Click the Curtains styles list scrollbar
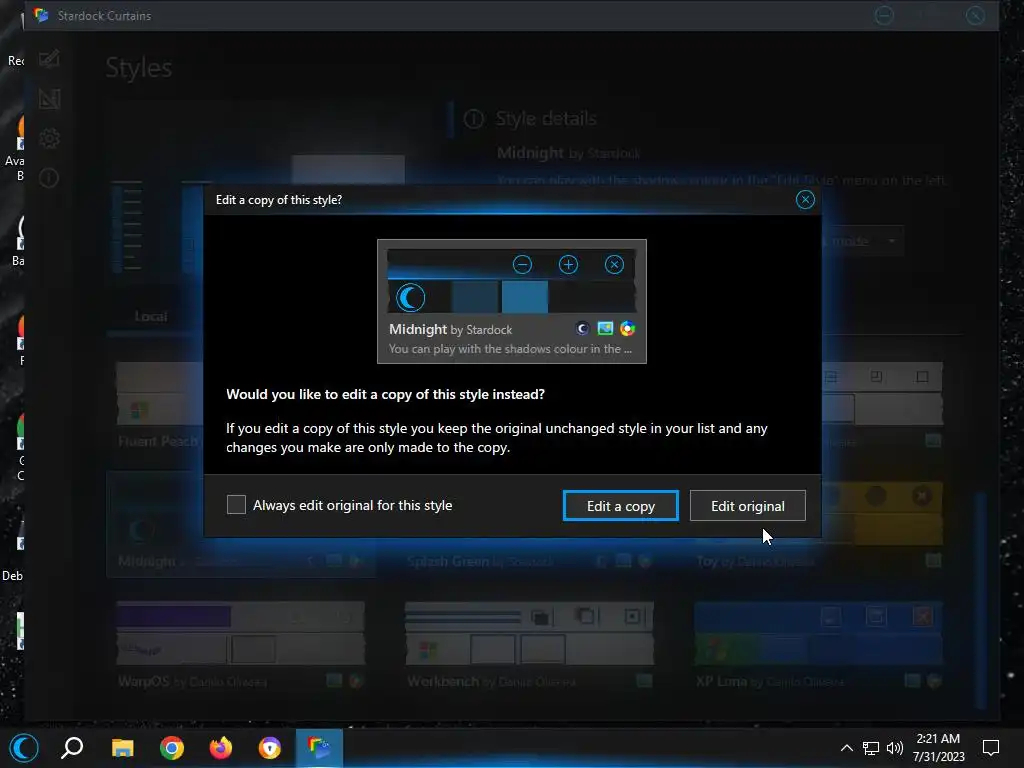Screen dimensions: 1024x768 click(980, 598)
